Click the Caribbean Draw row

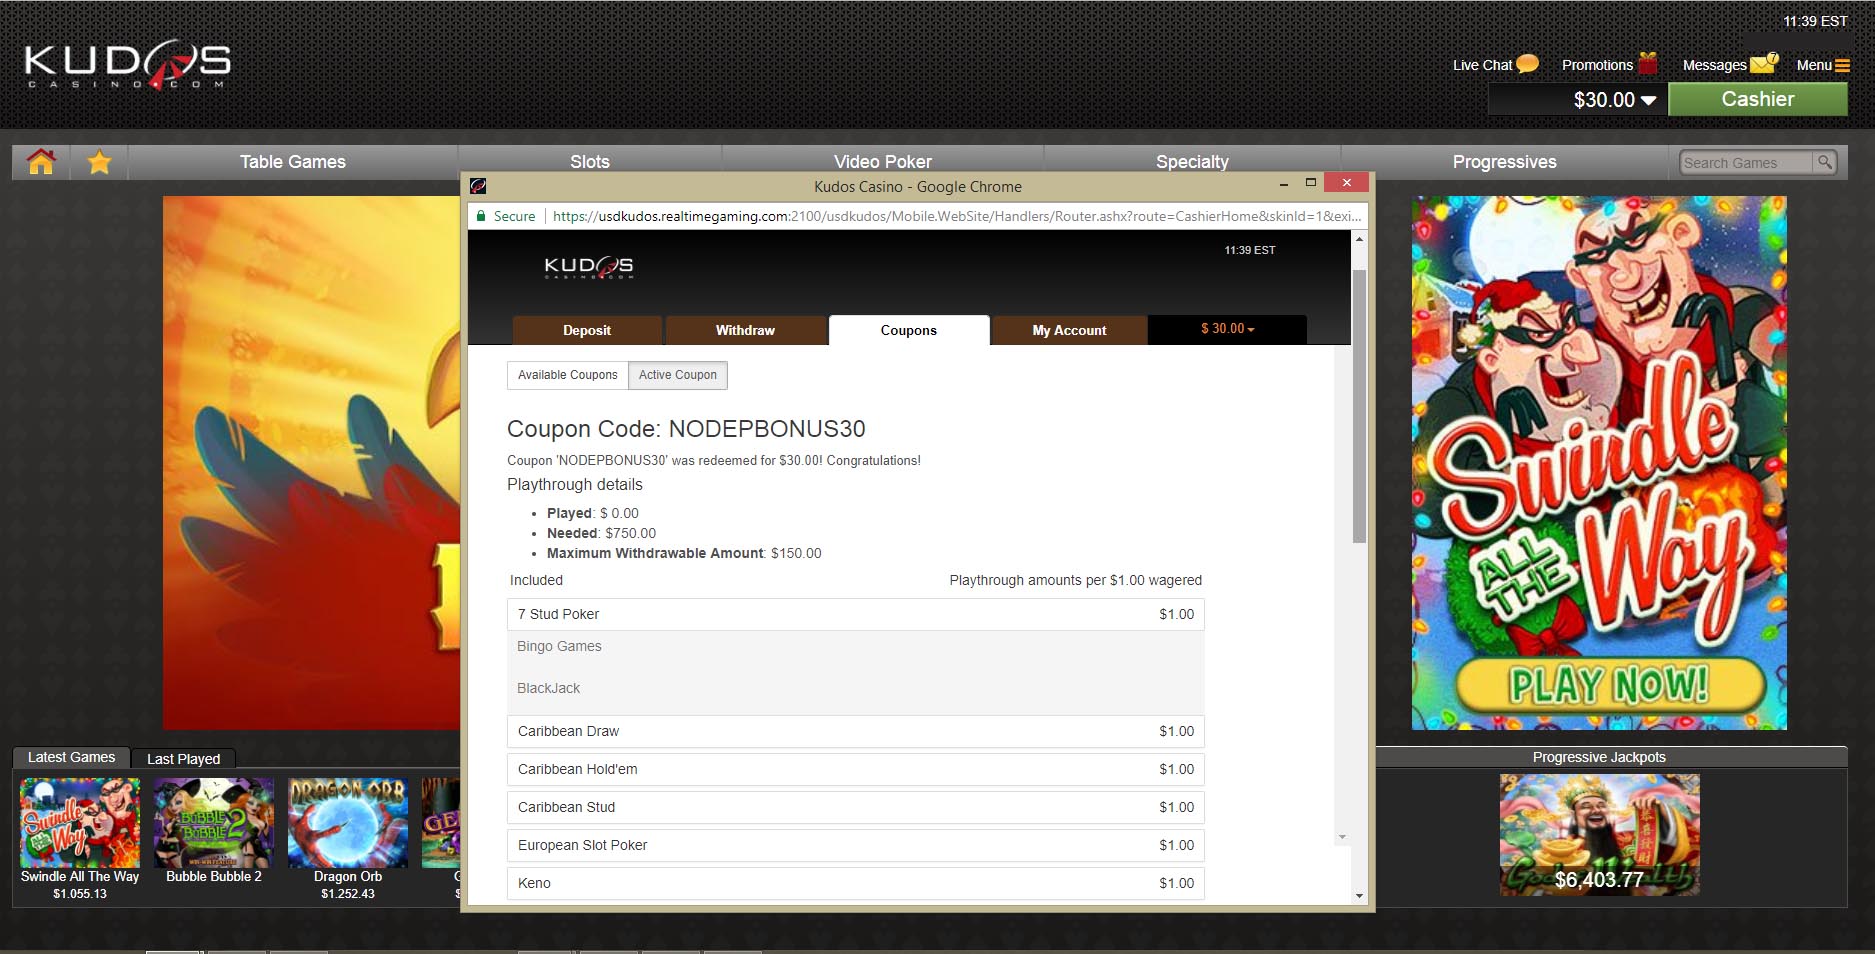(x=856, y=731)
